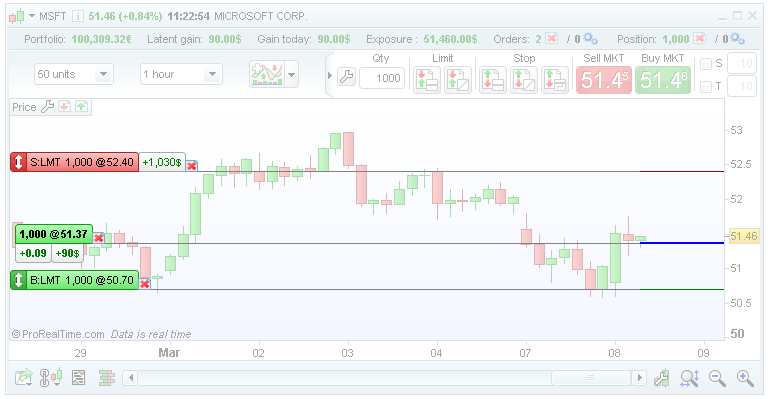Image resolution: width=770 pixels, height=399 pixels.
Task: Open the MSFT instrument info icon
Action: tap(78, 16)
